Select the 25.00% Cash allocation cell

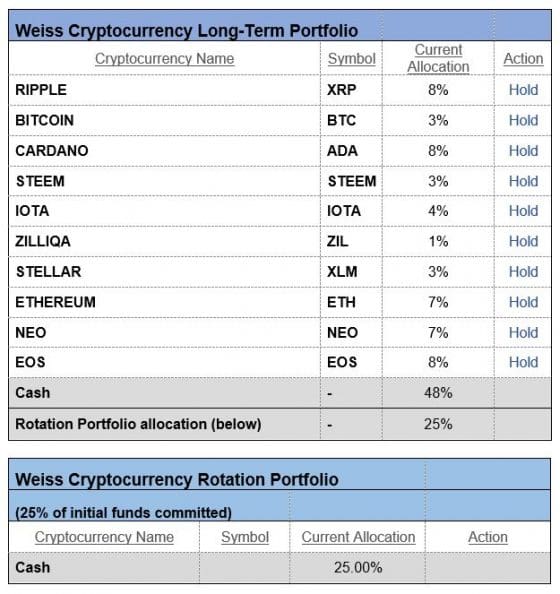pyautogui.click(x=358, y=567)
